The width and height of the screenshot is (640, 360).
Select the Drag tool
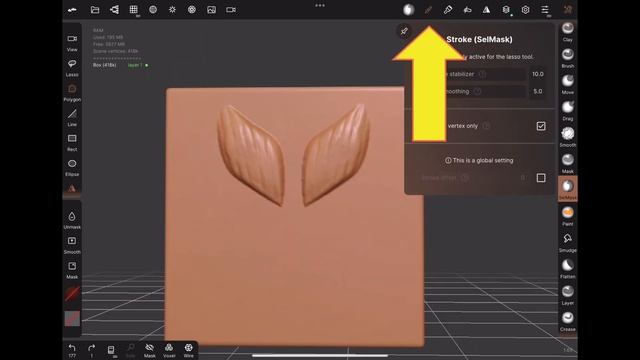pos(568,111)
